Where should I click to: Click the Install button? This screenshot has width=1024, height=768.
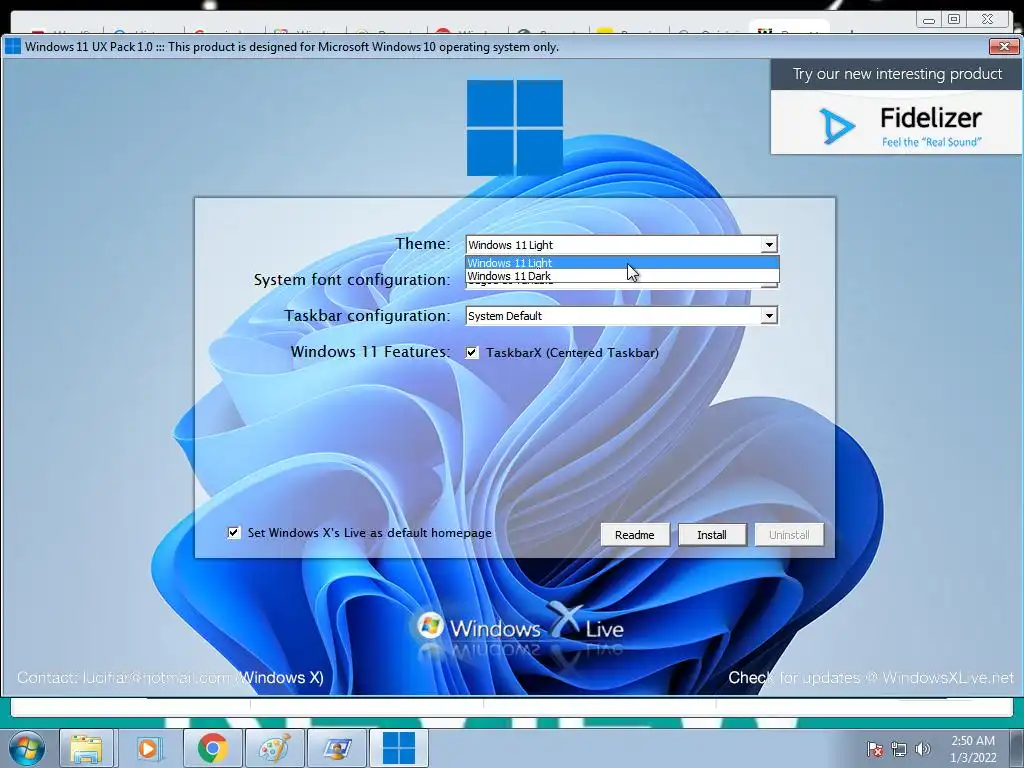click(x=712, y=535)
